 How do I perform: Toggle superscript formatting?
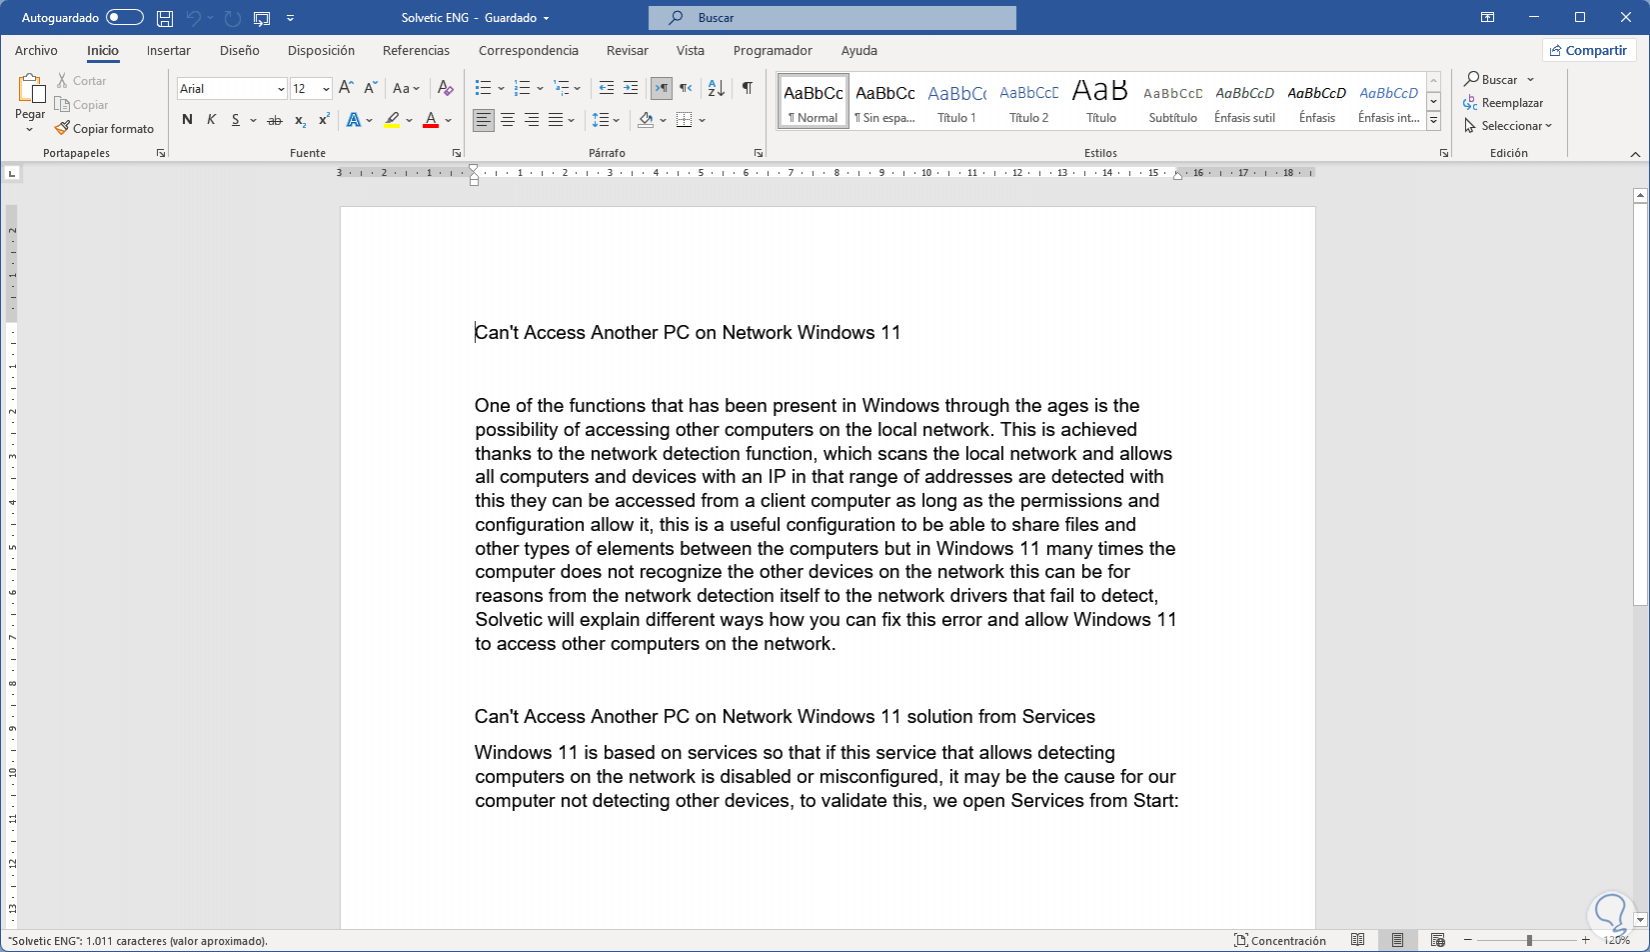coord(324,120)
